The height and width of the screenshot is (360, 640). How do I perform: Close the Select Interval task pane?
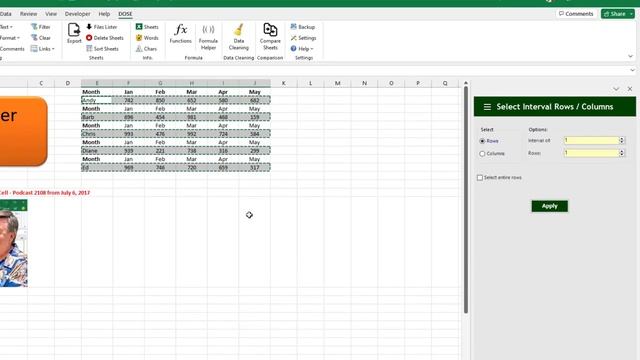[630, 89]
